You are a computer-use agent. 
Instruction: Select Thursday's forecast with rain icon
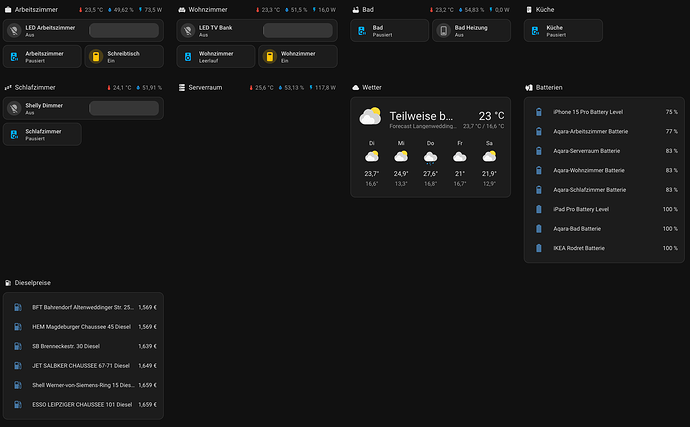coord(430,163)
